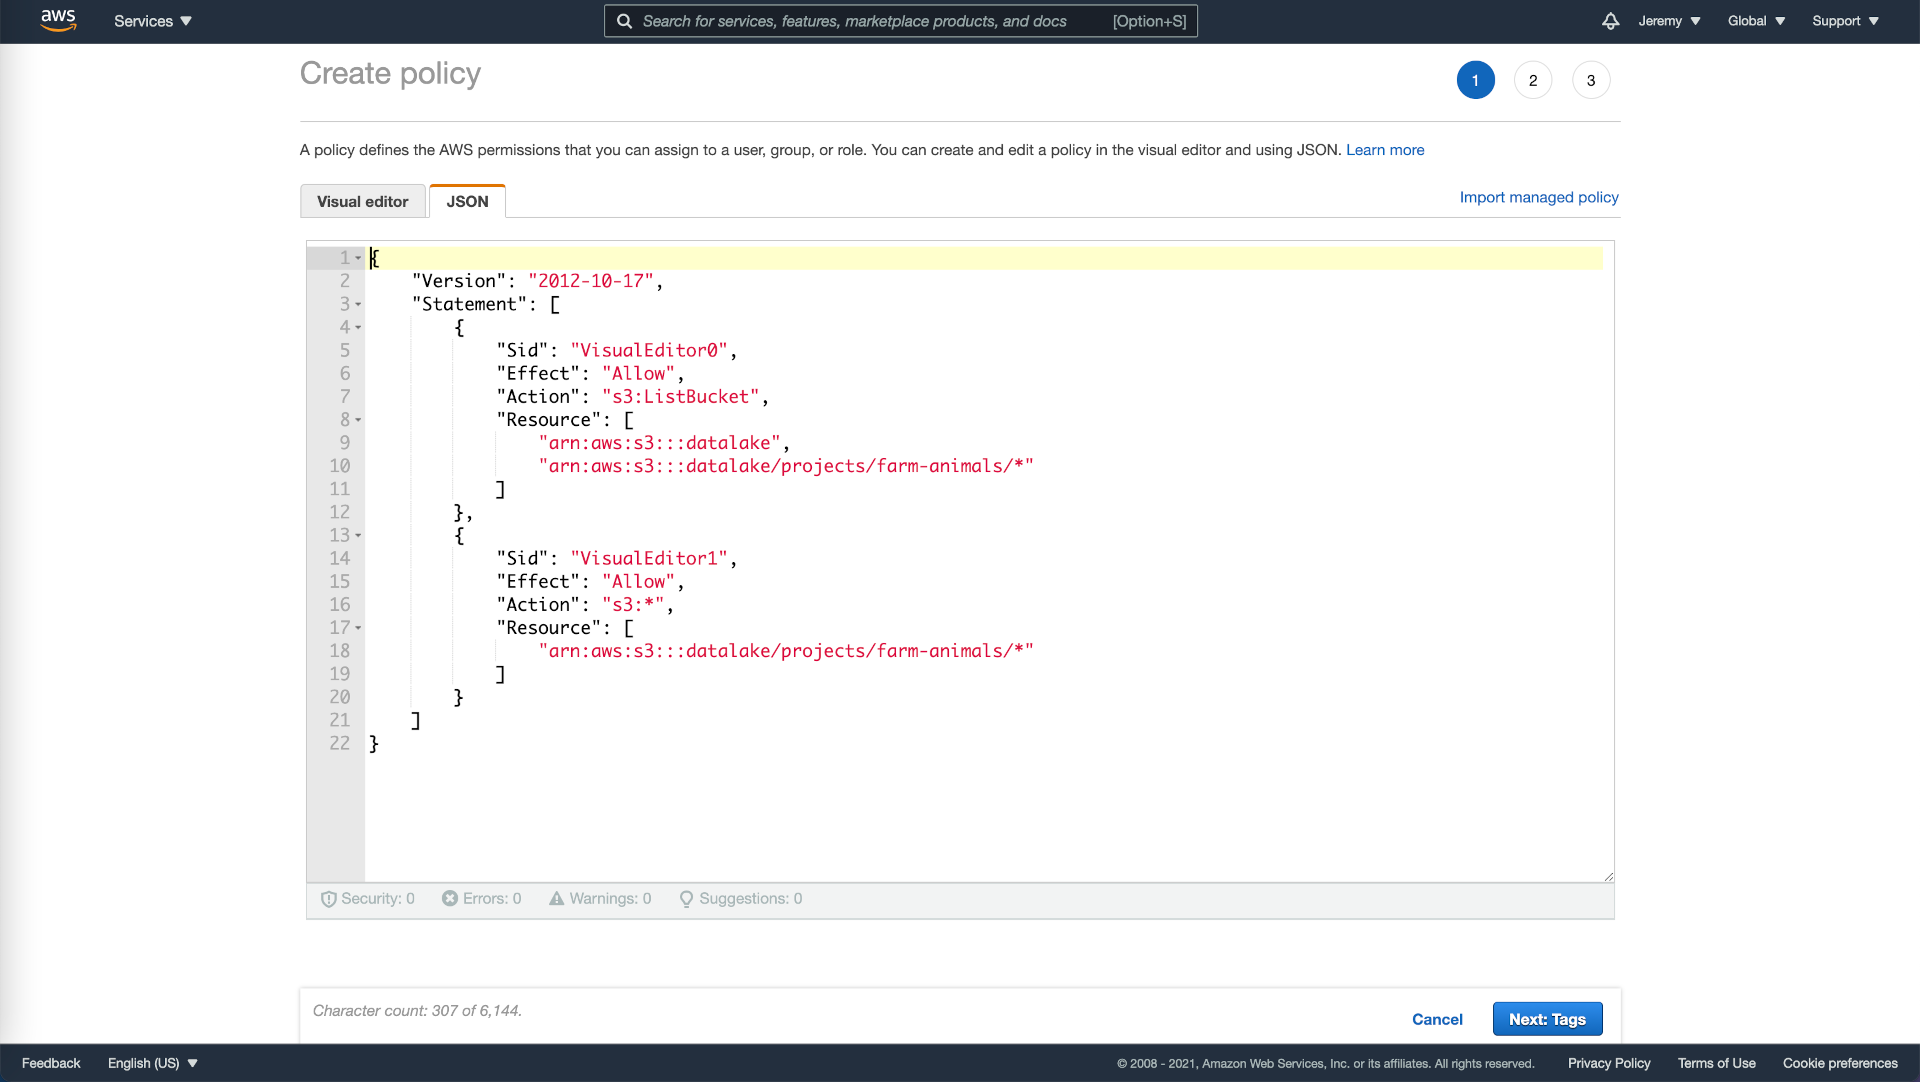
Task: Collapse the code fold at line 1
Action: 358,258
